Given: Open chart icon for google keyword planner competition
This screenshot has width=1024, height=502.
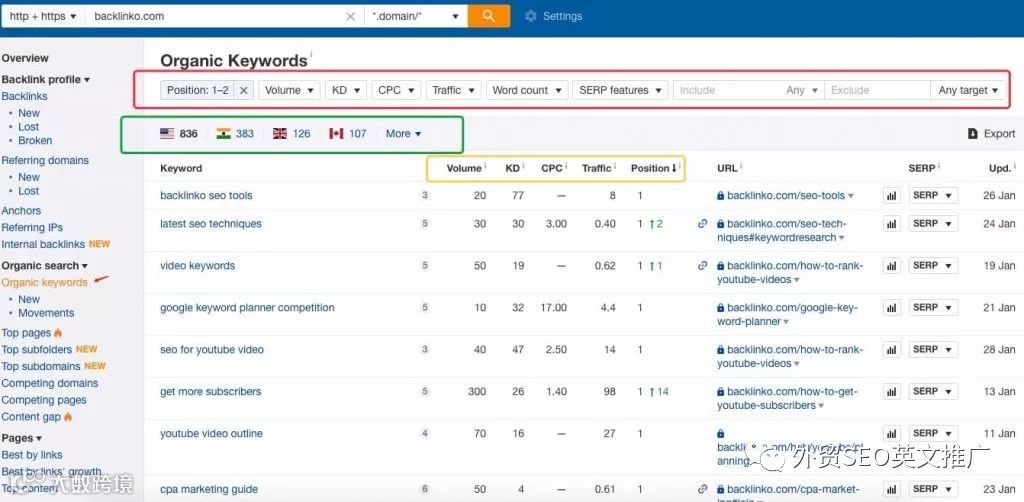Looking at the screenshot, I should click(x=891, y=307).
